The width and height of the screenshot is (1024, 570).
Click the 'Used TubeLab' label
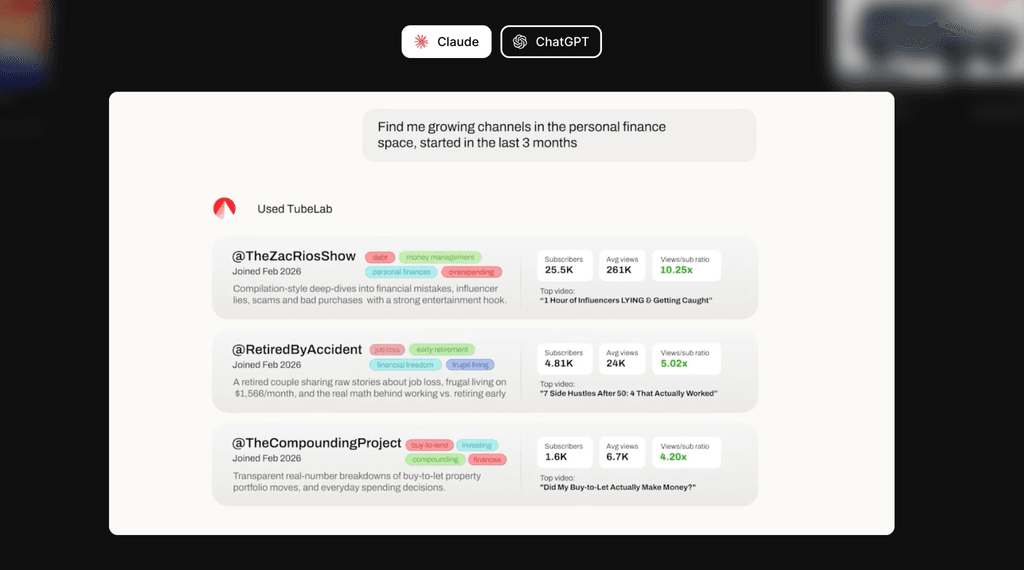point(295,209)
